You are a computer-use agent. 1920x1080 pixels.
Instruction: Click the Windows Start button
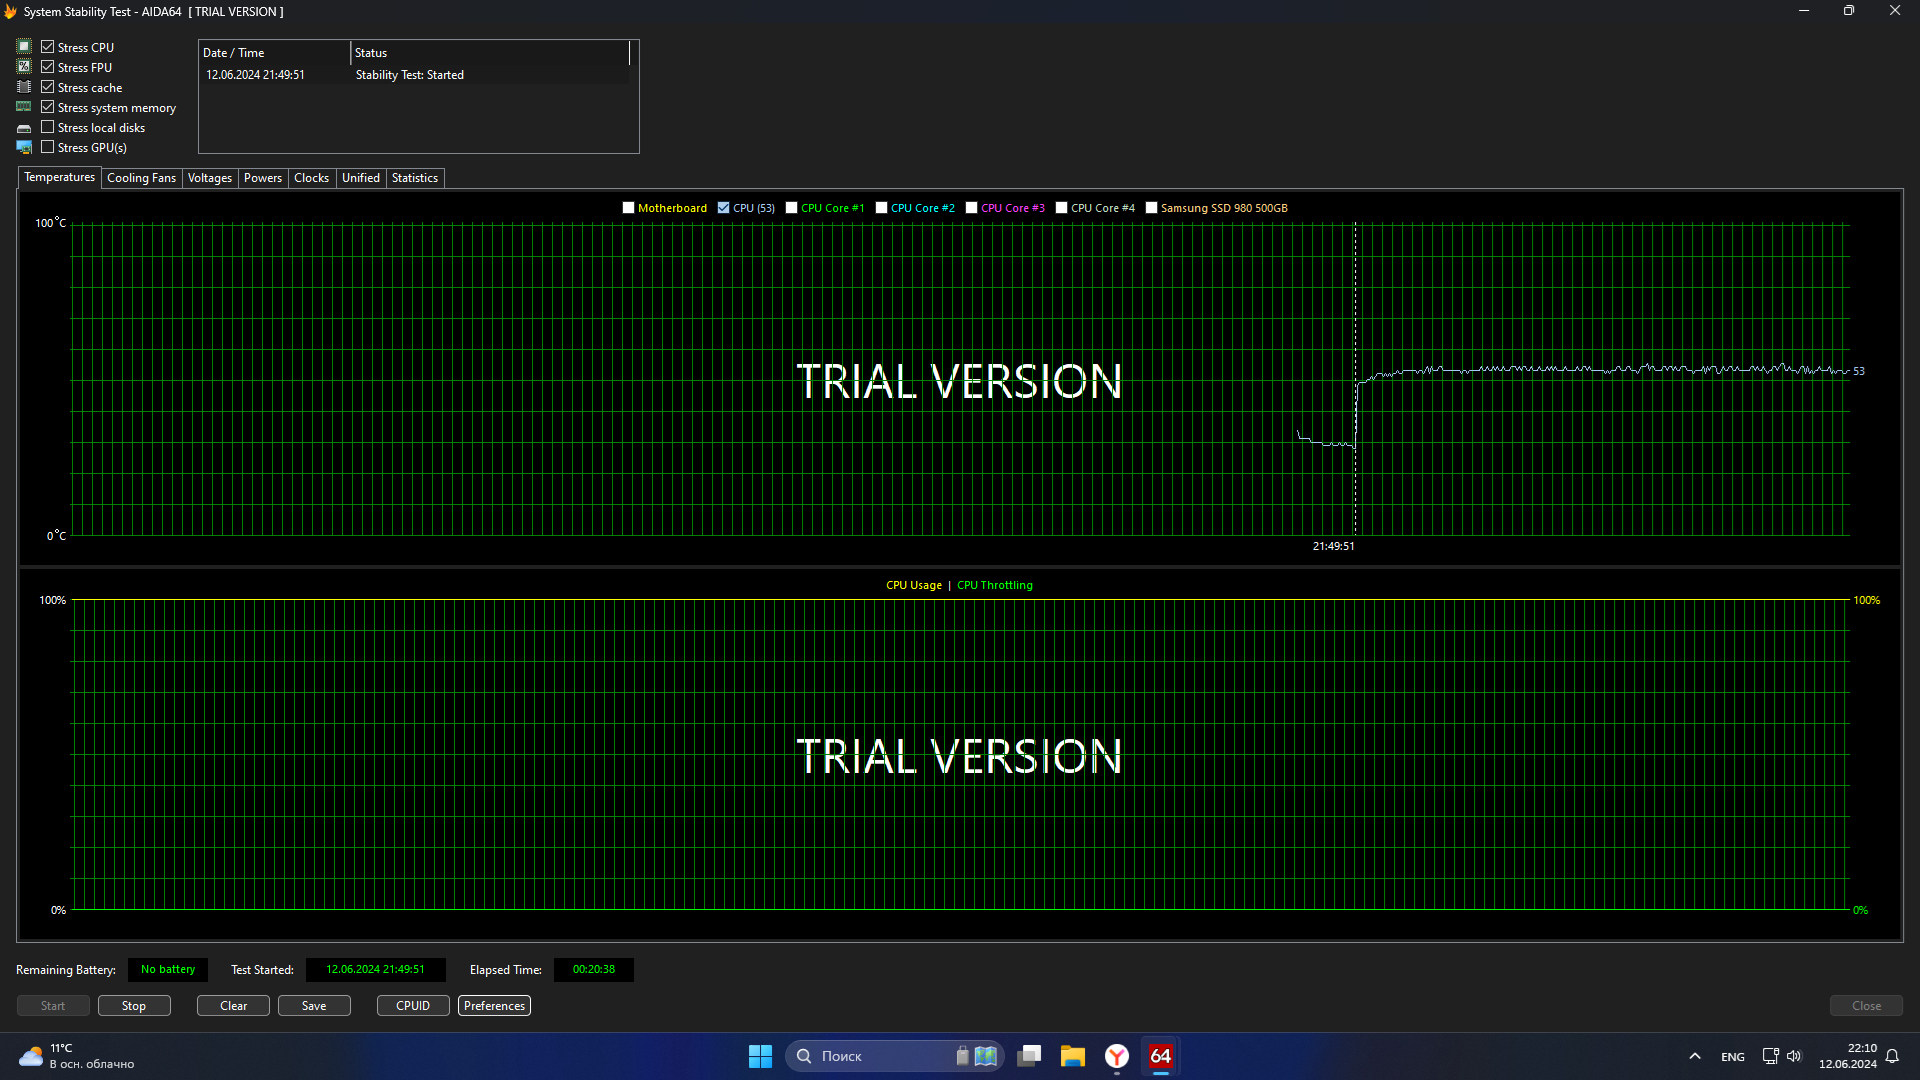[760, 1056]
